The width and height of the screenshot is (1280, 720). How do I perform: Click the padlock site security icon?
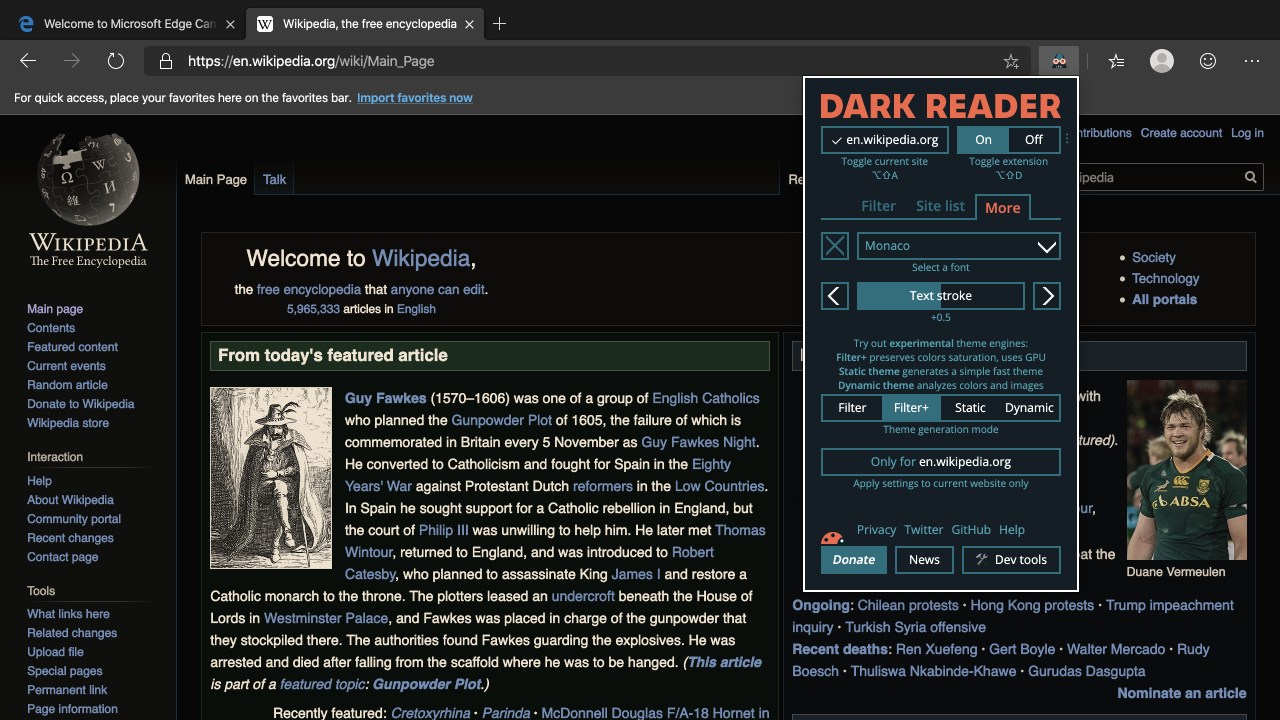[x=166, y=62]
